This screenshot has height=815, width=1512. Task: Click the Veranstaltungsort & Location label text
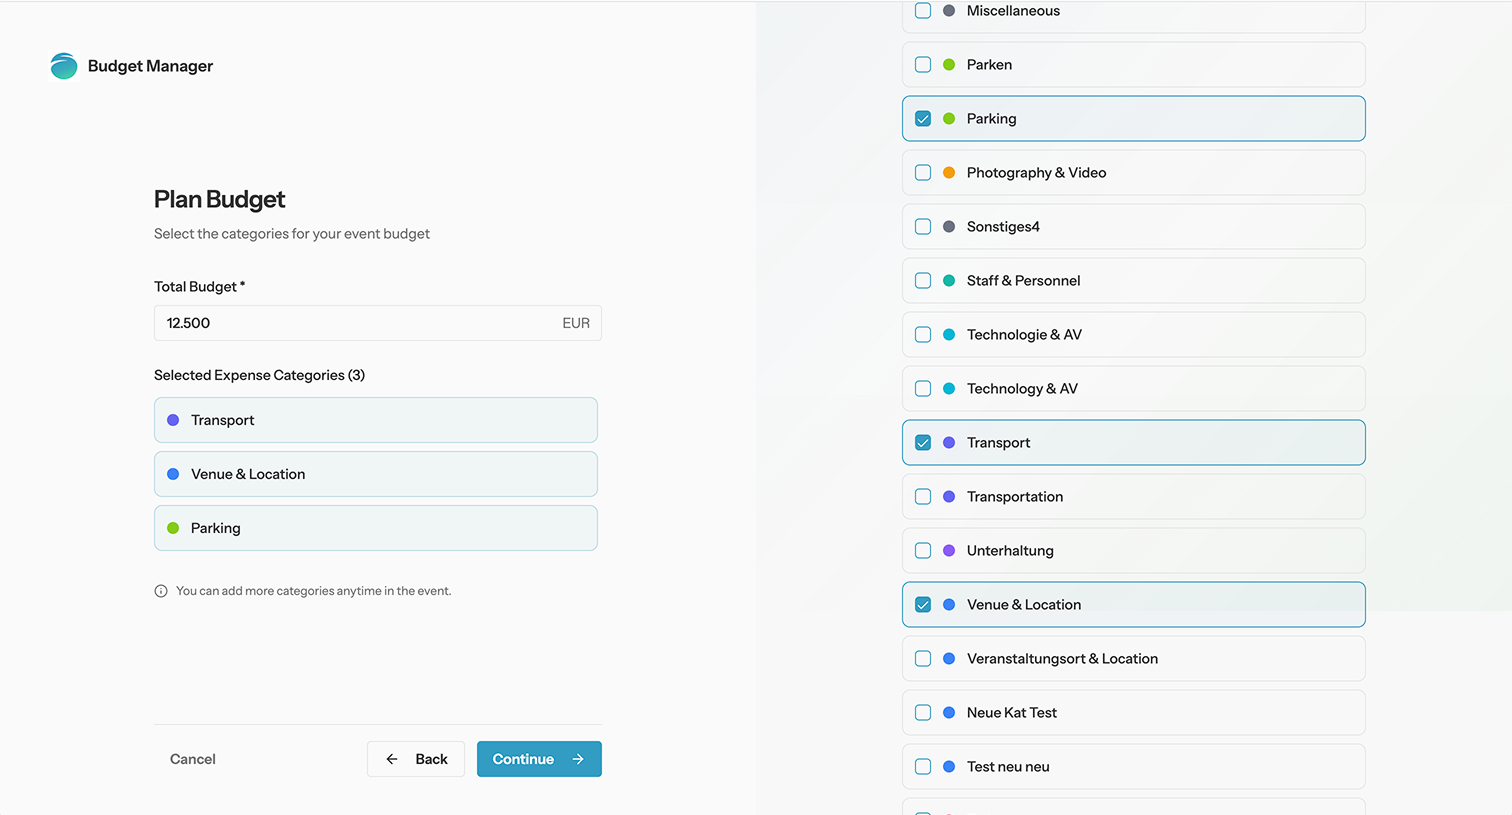pyautogui.click(x=1062, y=659)
